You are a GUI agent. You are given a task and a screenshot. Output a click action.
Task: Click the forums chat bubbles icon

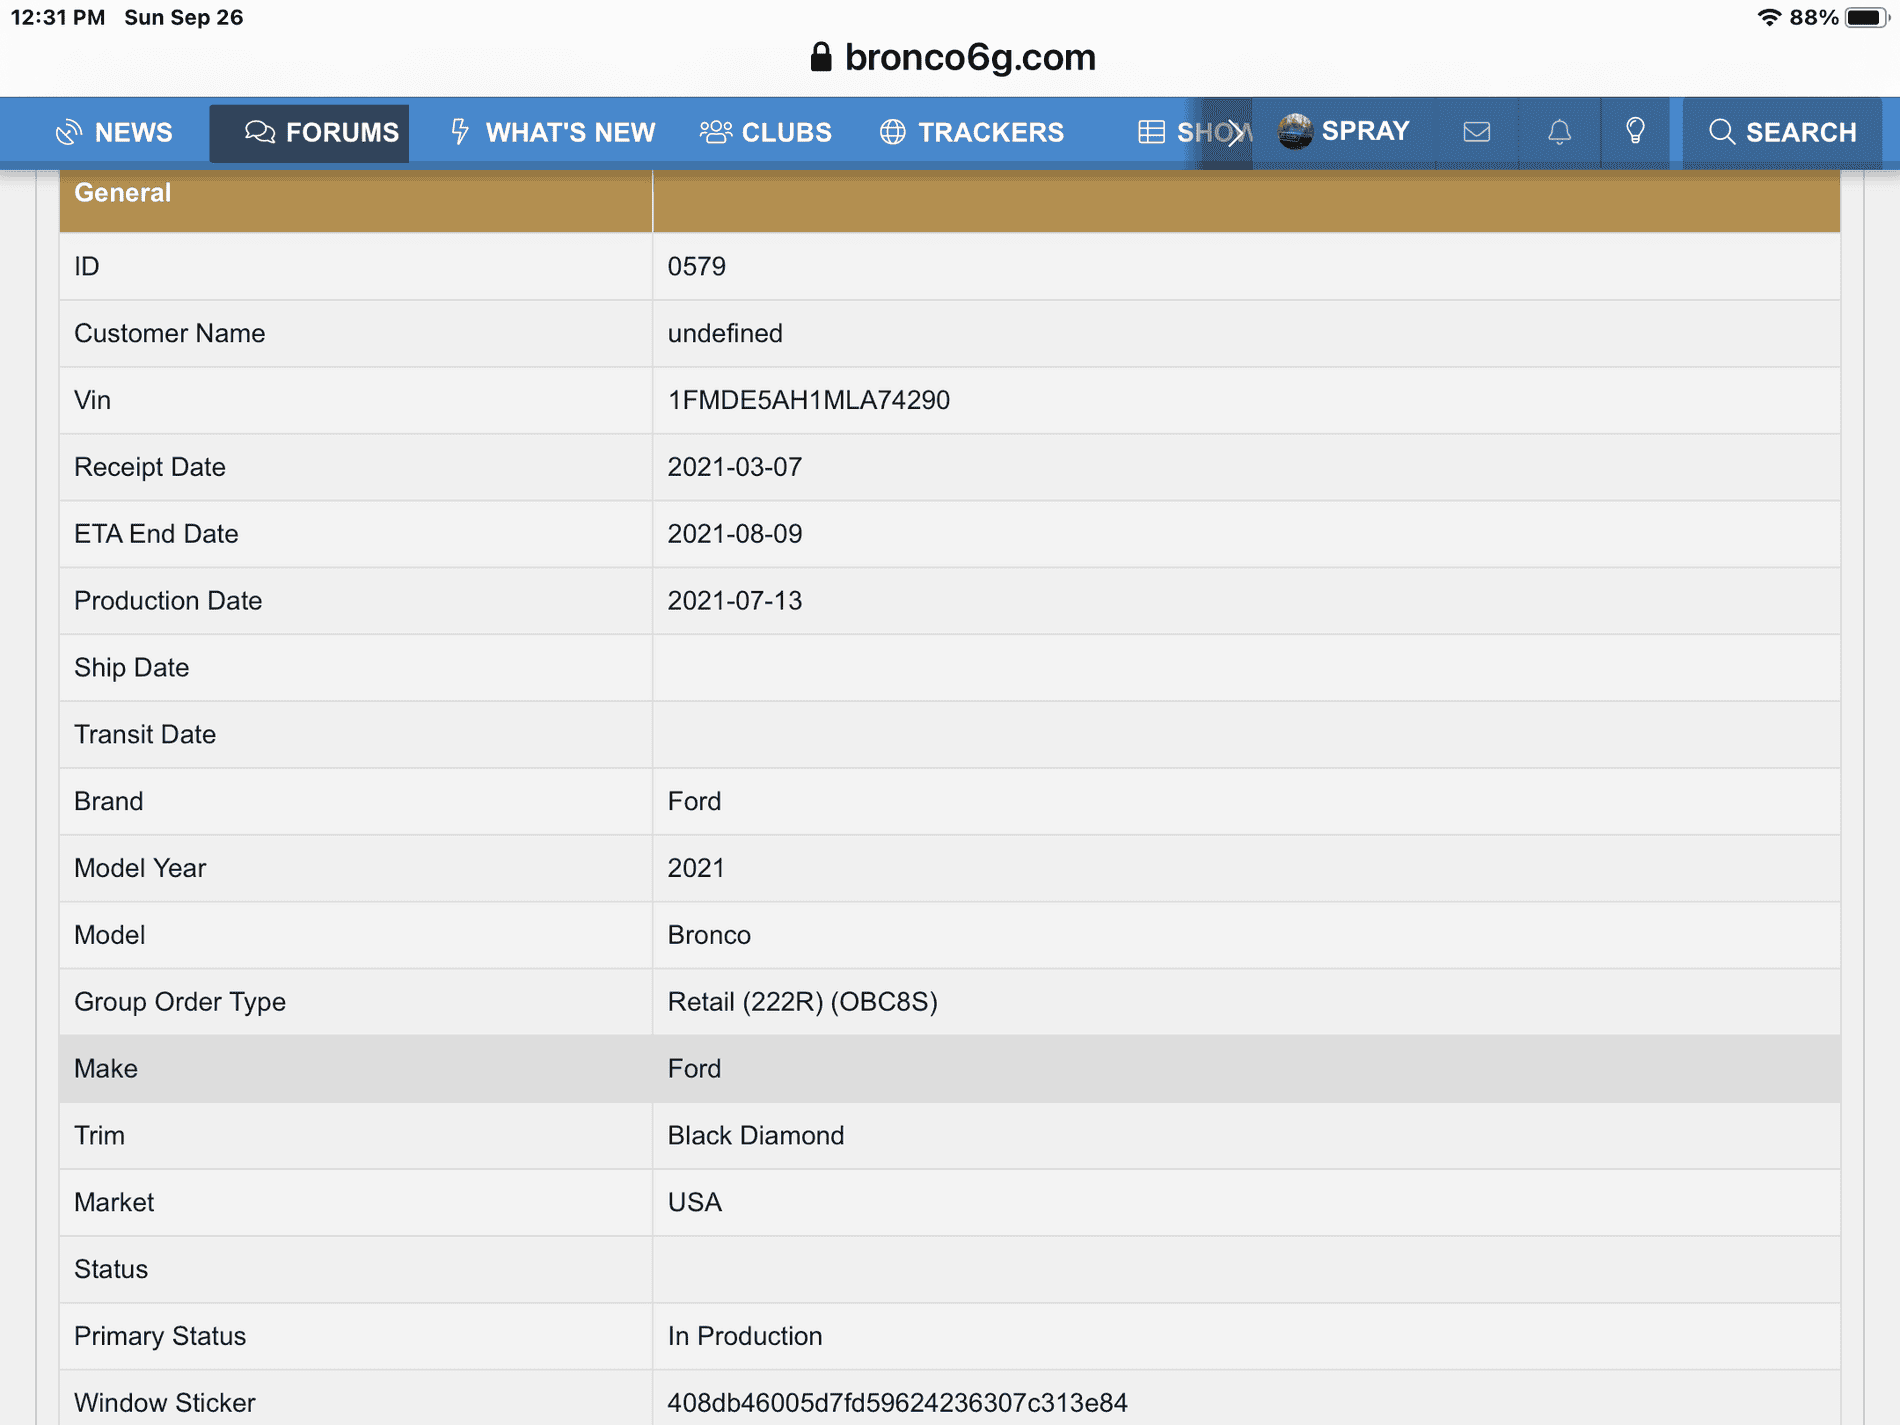coord(259,132)
